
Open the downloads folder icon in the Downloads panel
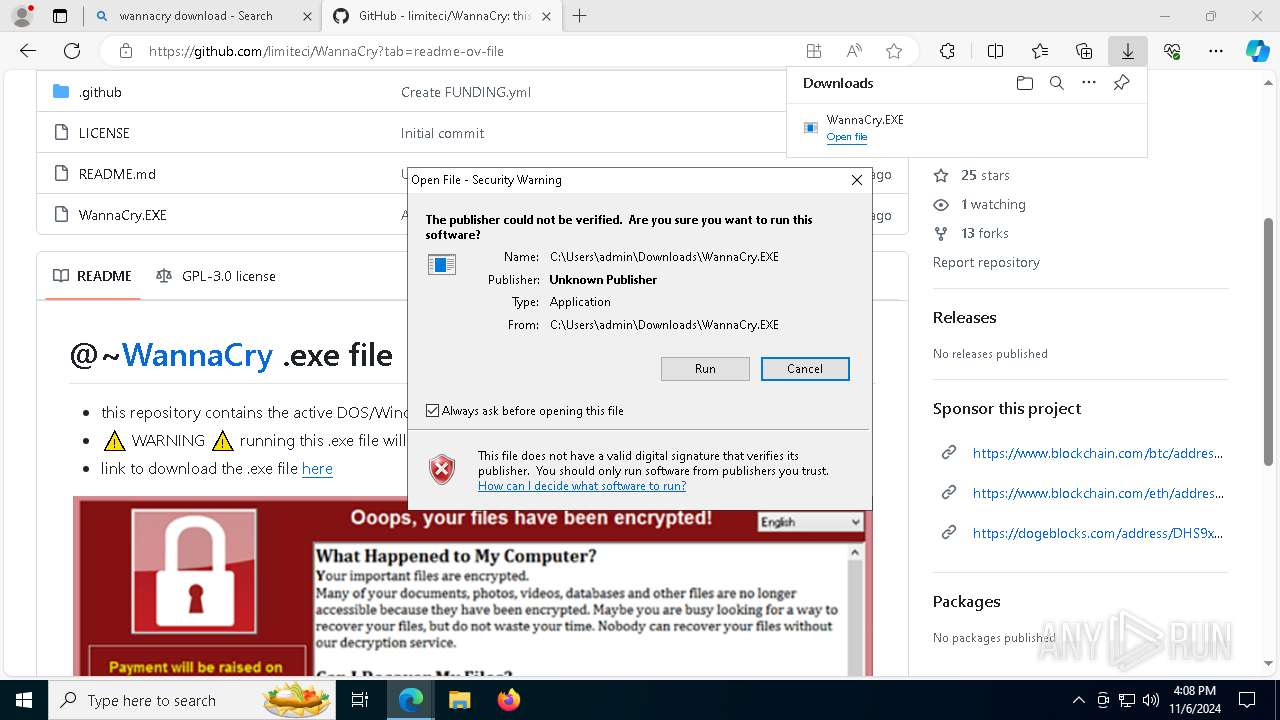click(x=1024, y=83)
